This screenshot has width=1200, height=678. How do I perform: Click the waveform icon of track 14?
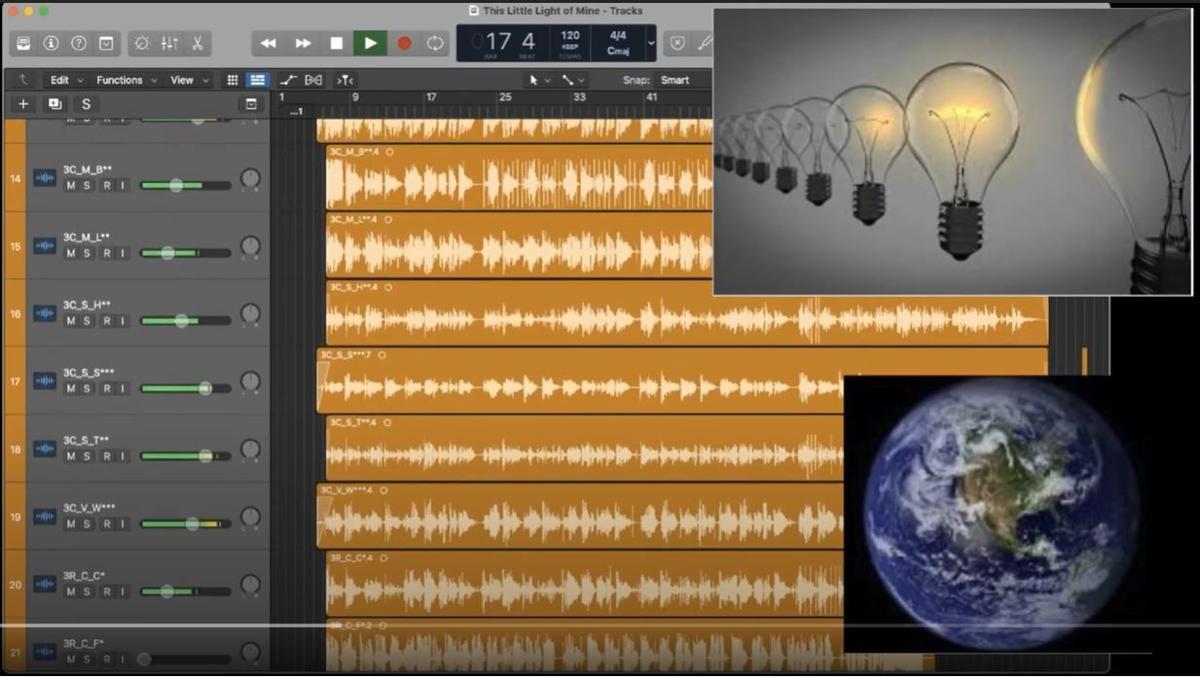(45, 178)
